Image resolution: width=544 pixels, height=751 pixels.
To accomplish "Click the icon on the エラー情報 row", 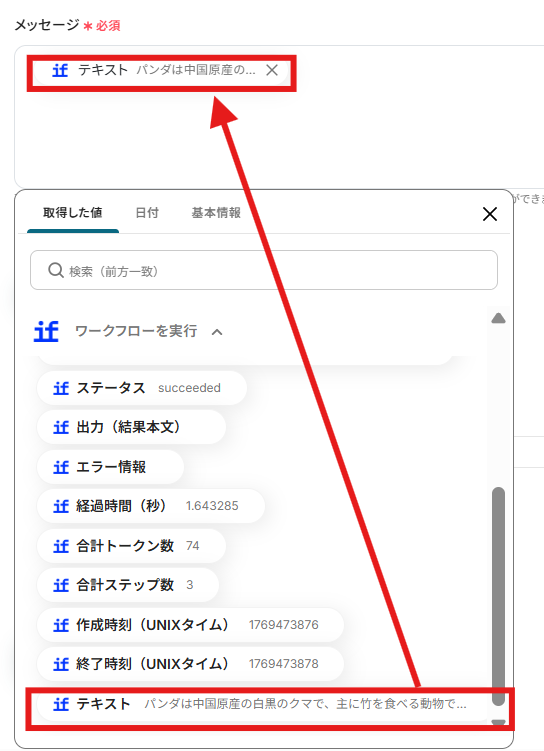I will tap(61, 467).
